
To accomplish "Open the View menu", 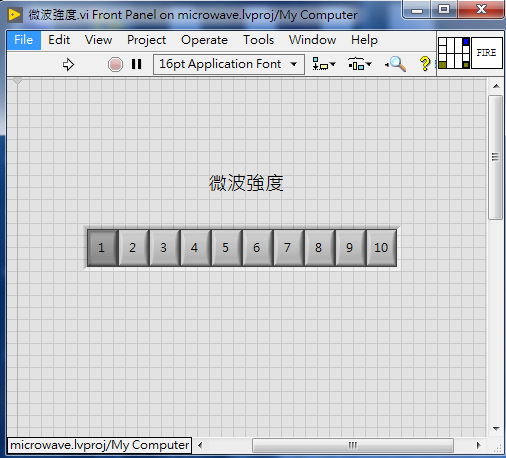I will [98, 40].
